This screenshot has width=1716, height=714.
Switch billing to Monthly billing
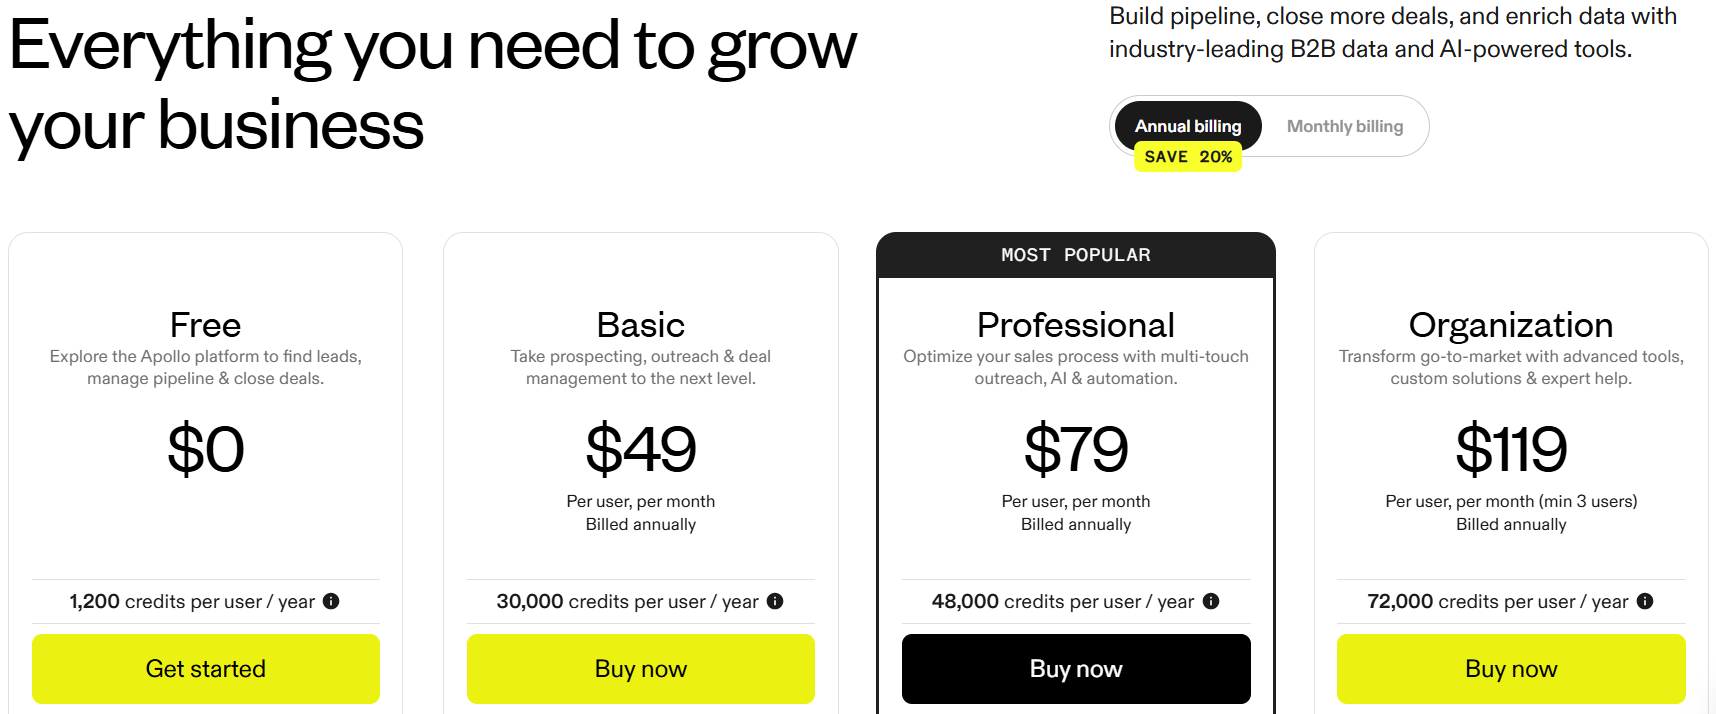tap(1345, 126)
